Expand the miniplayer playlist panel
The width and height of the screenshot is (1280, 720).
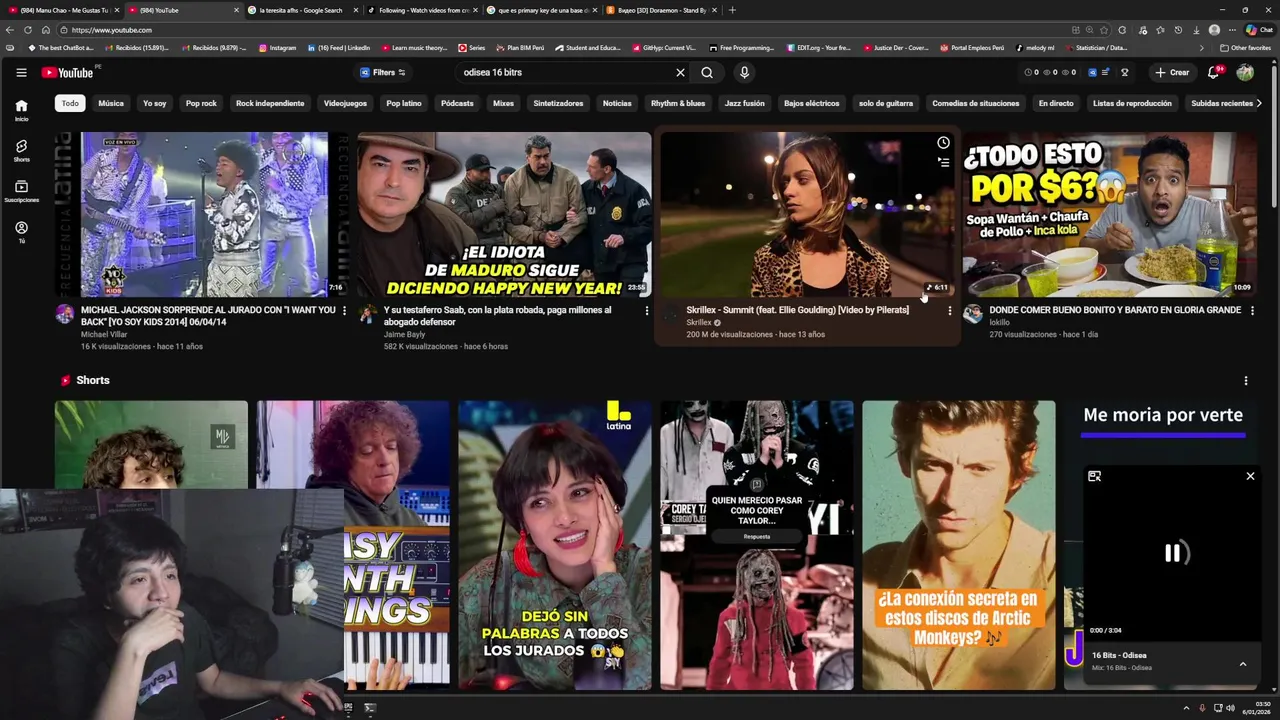coord(1243,664)
